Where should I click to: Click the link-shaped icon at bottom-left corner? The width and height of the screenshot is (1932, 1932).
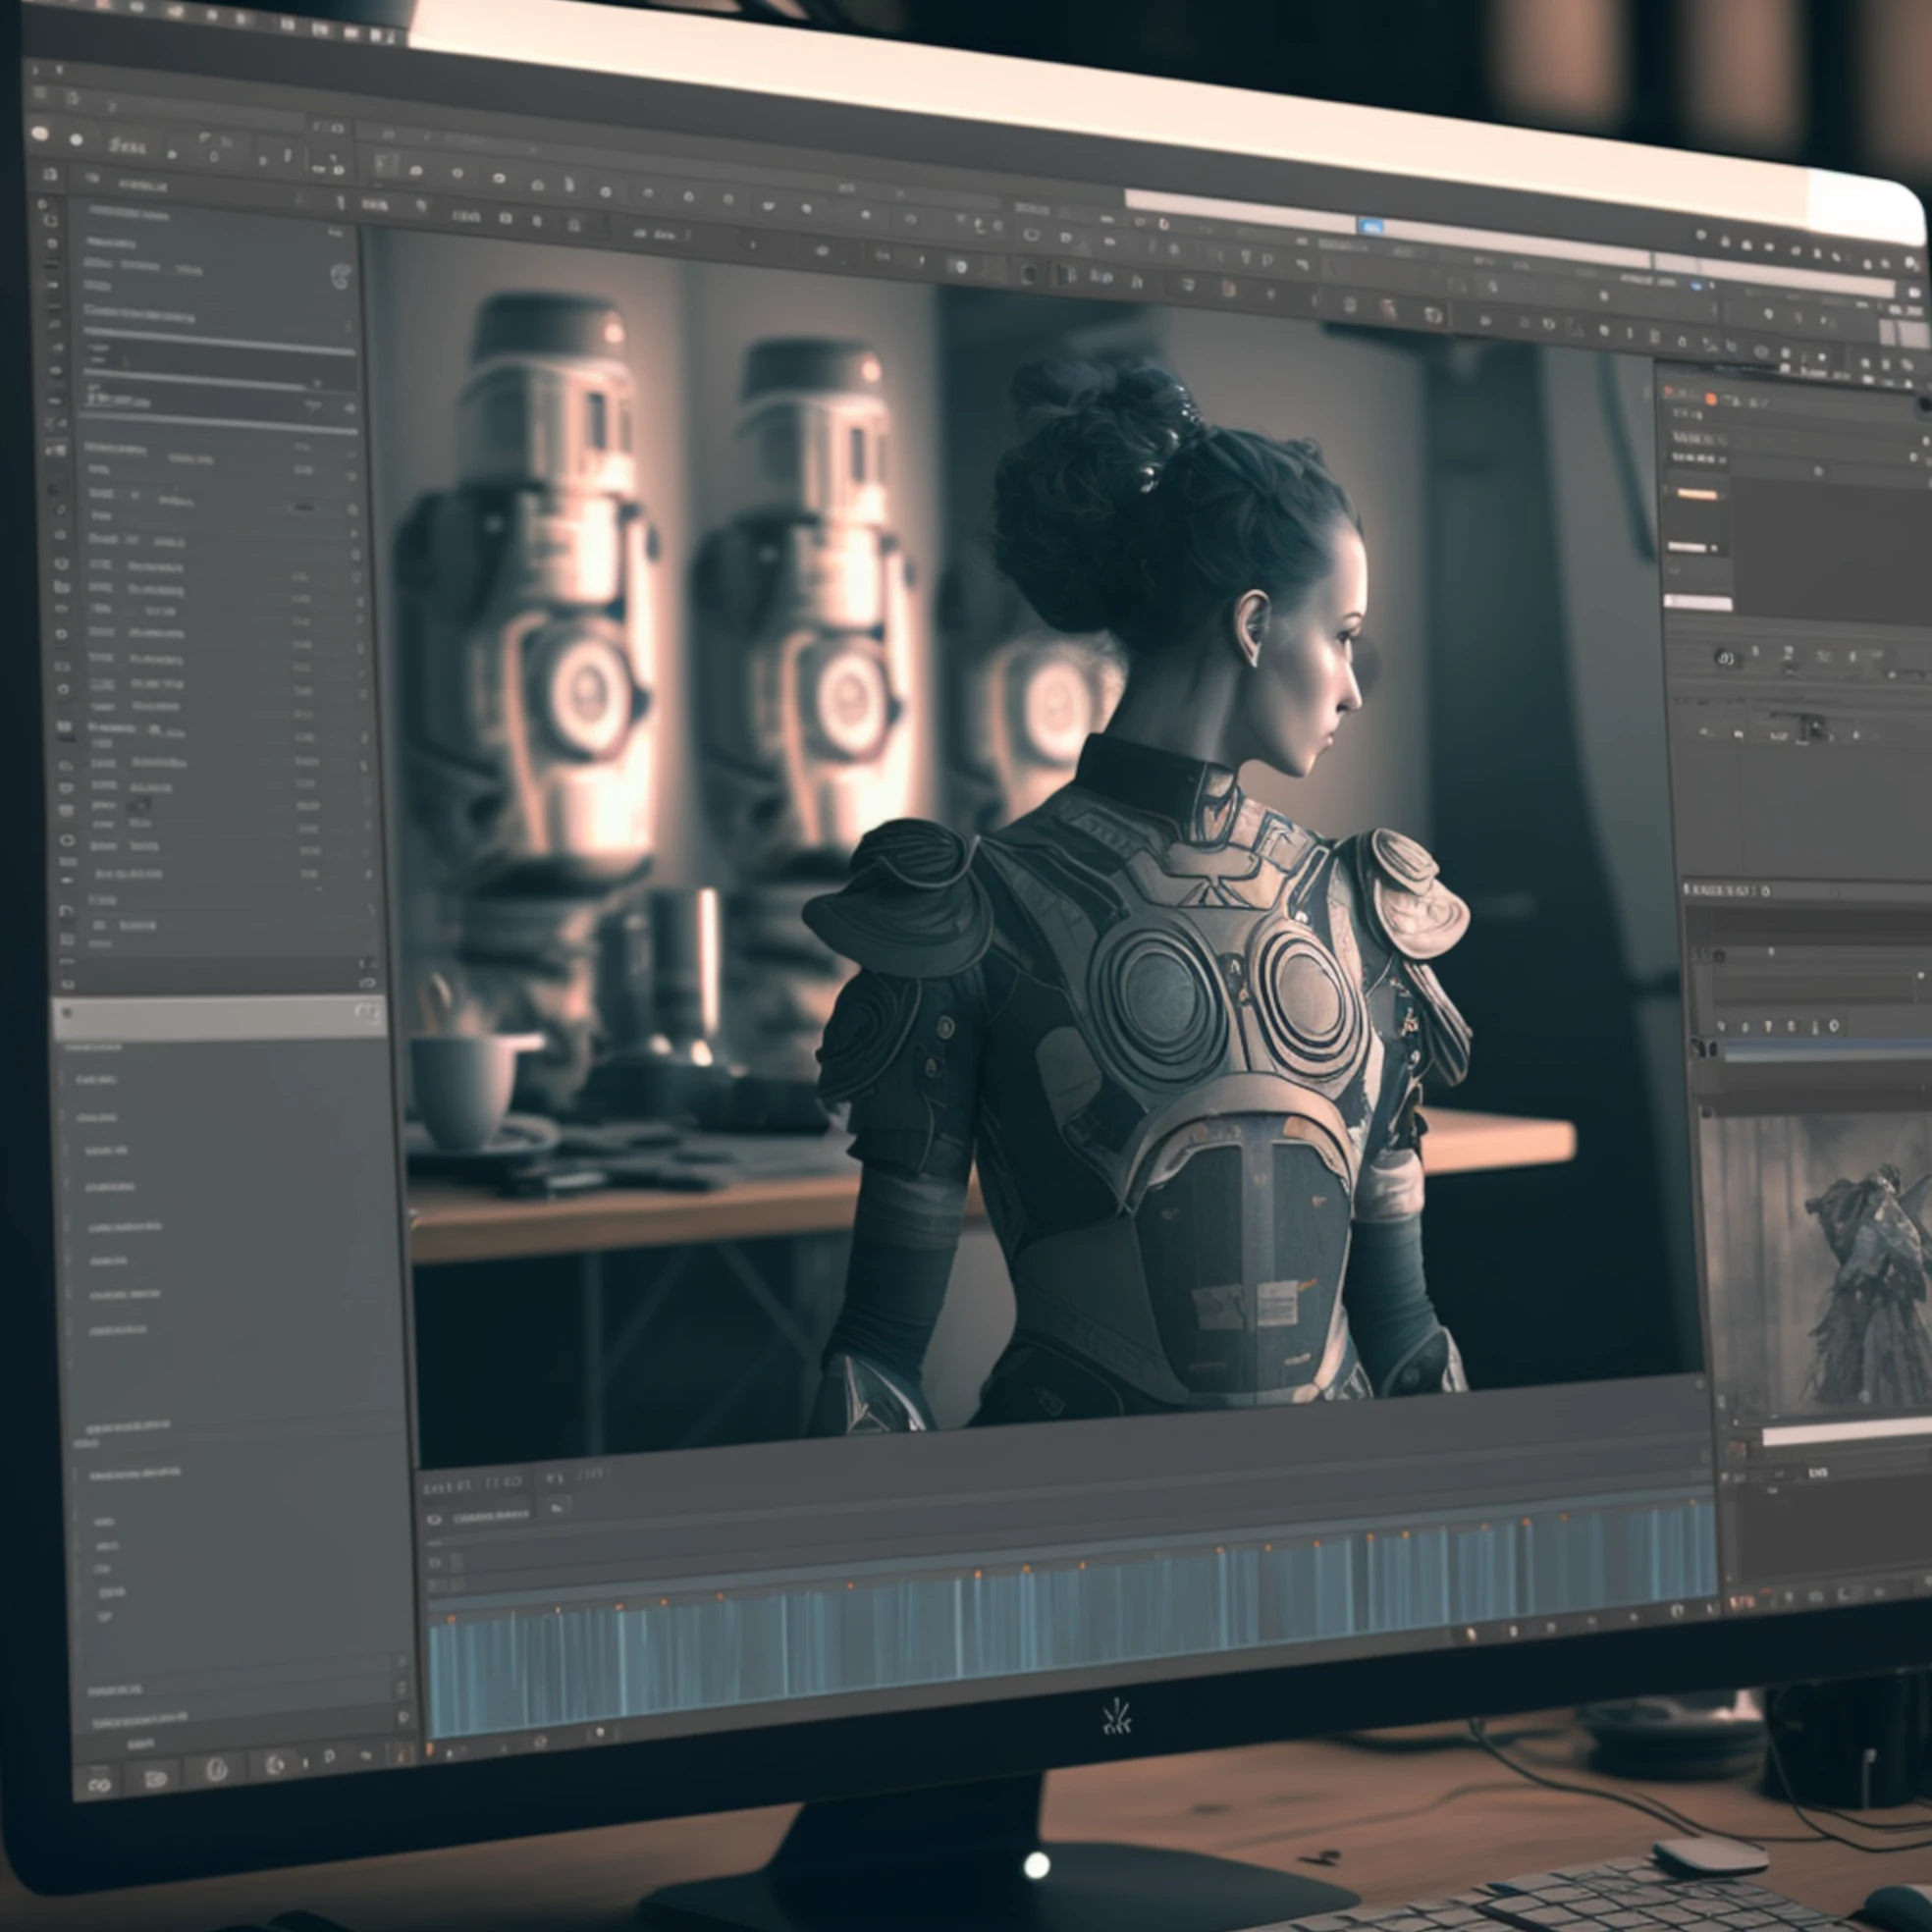pyautogui.click(x=98, y=1784)
